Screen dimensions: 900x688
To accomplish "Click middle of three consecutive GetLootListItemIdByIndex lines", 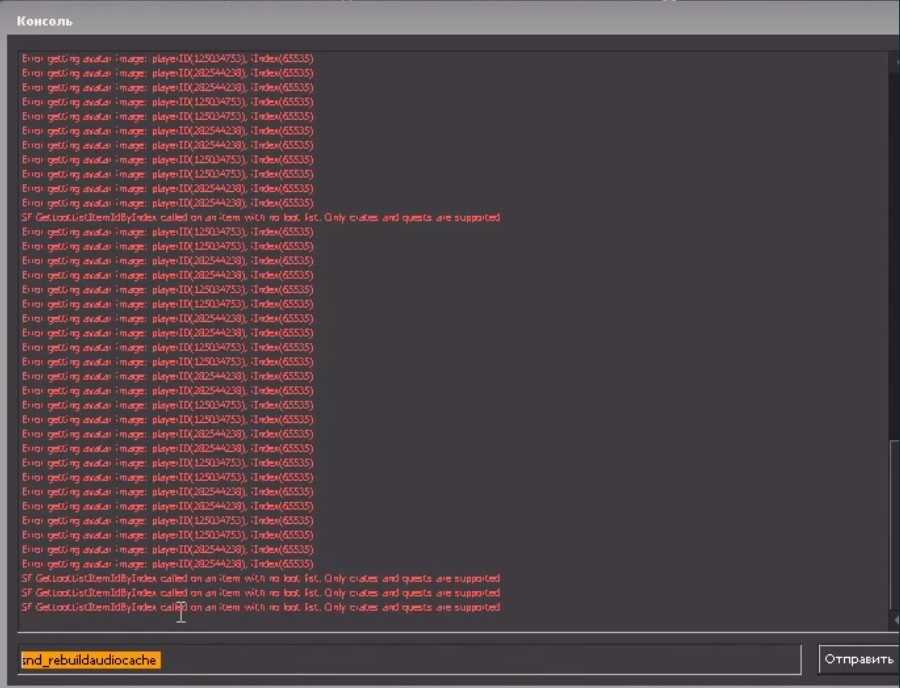I will 260,593.
